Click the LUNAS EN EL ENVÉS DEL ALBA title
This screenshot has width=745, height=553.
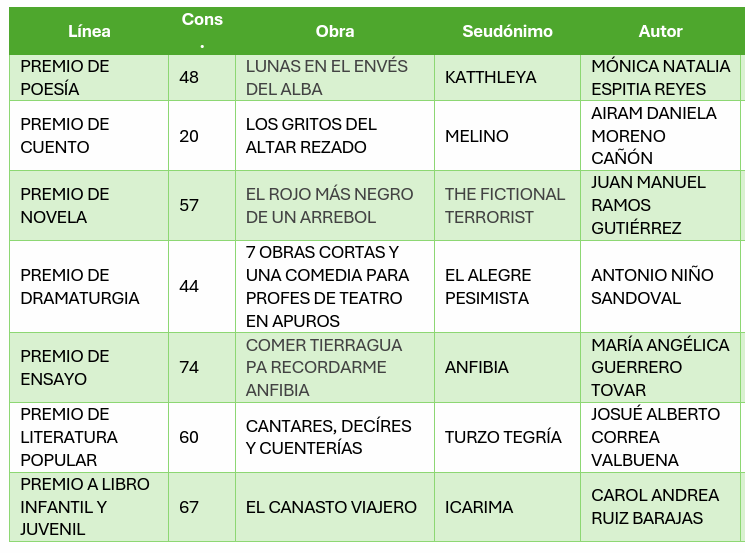[327, 77]
